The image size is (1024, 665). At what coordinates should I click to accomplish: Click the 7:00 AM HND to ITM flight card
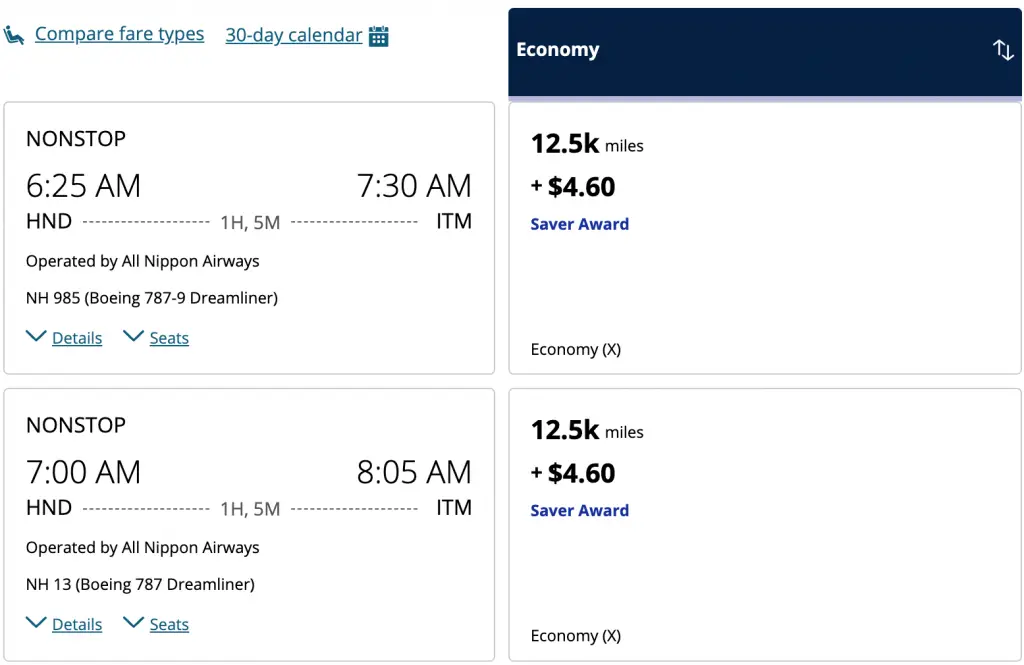pyautogui.click(x=249, y=487)
